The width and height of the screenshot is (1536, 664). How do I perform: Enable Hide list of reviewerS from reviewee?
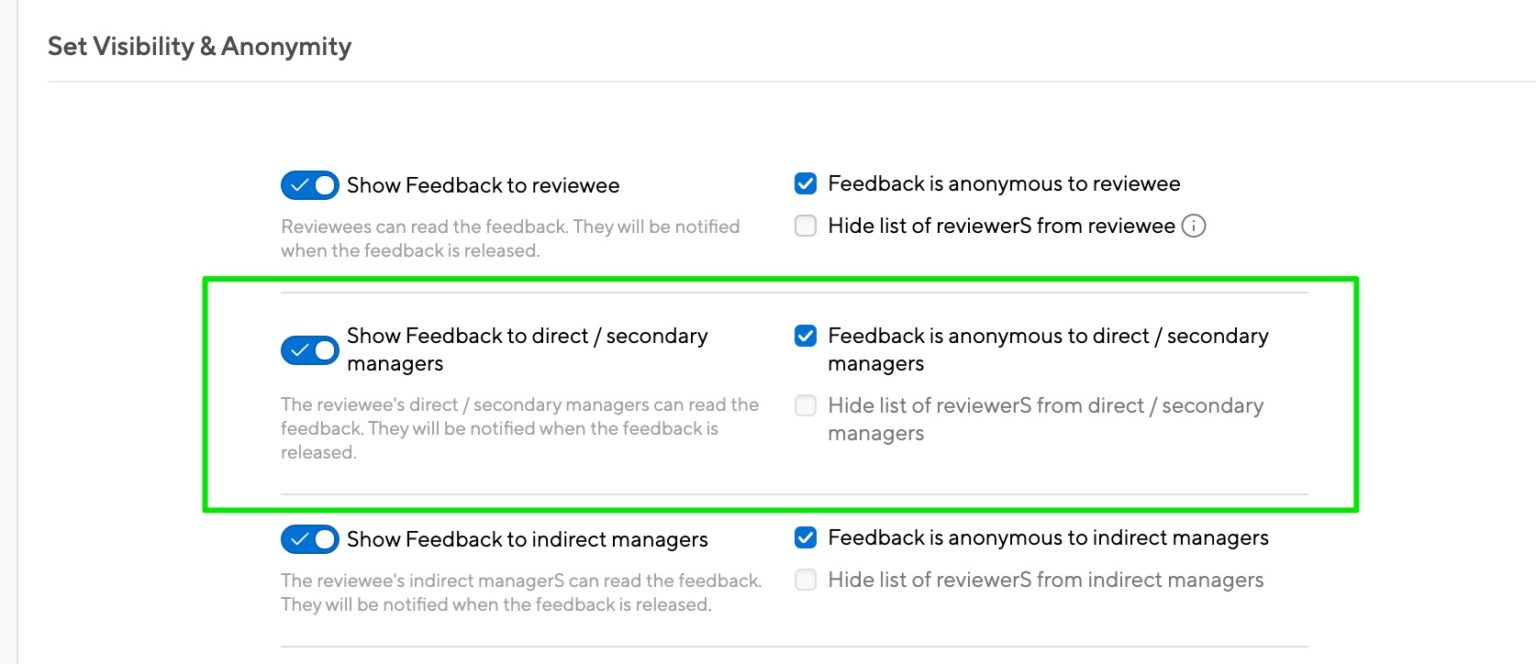point(805,226)
